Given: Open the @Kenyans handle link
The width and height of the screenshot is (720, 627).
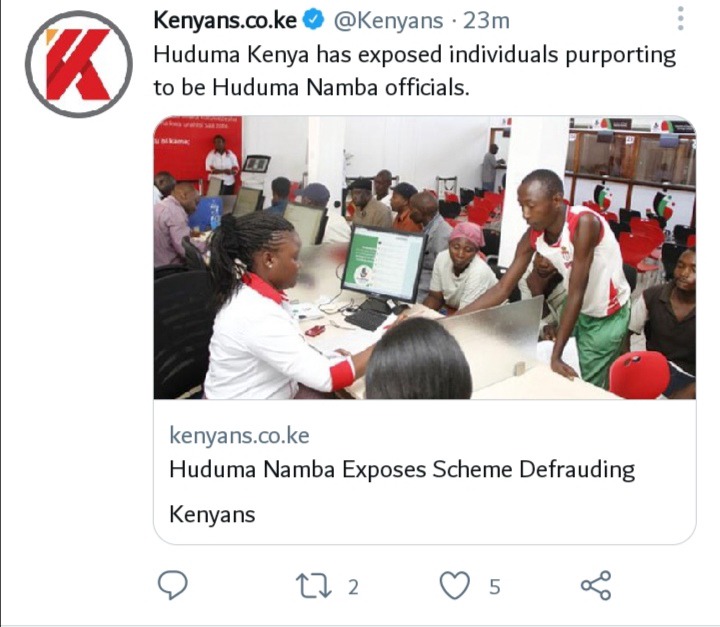Looking at the screenshot, I should [388, 21].
